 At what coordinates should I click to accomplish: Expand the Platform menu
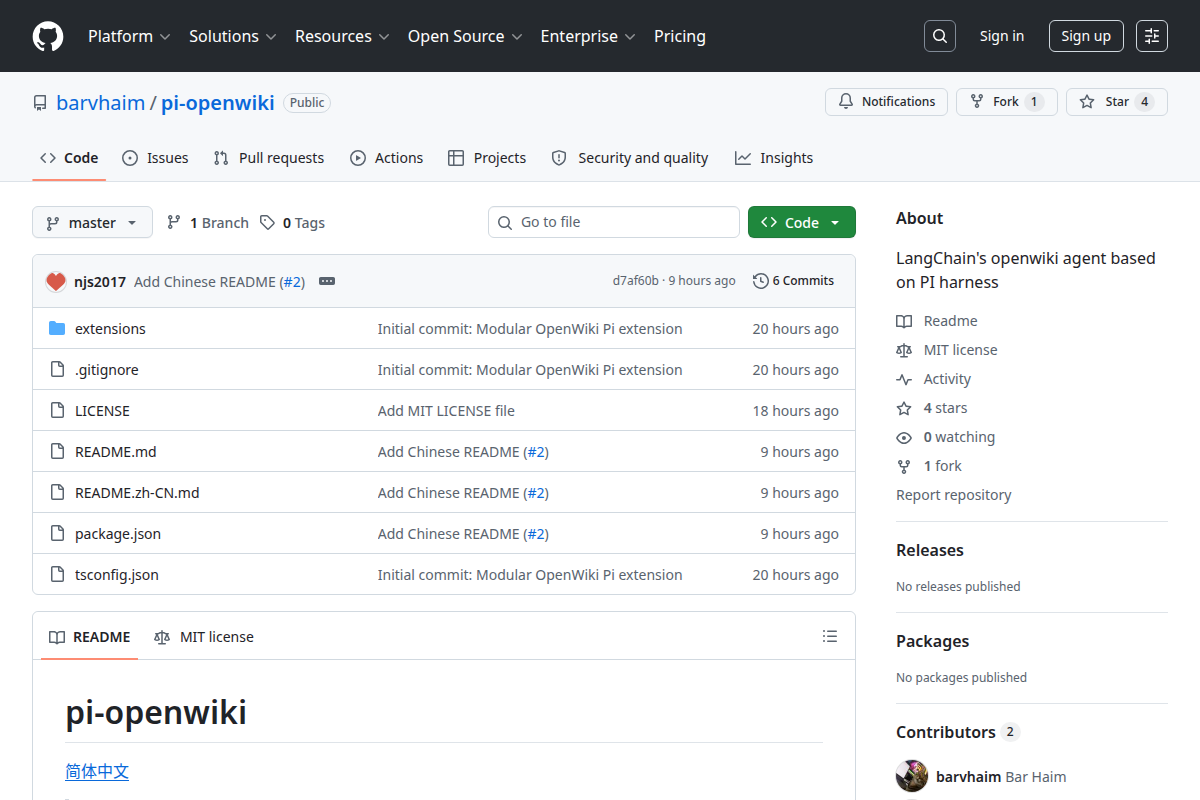click(129, 36)
